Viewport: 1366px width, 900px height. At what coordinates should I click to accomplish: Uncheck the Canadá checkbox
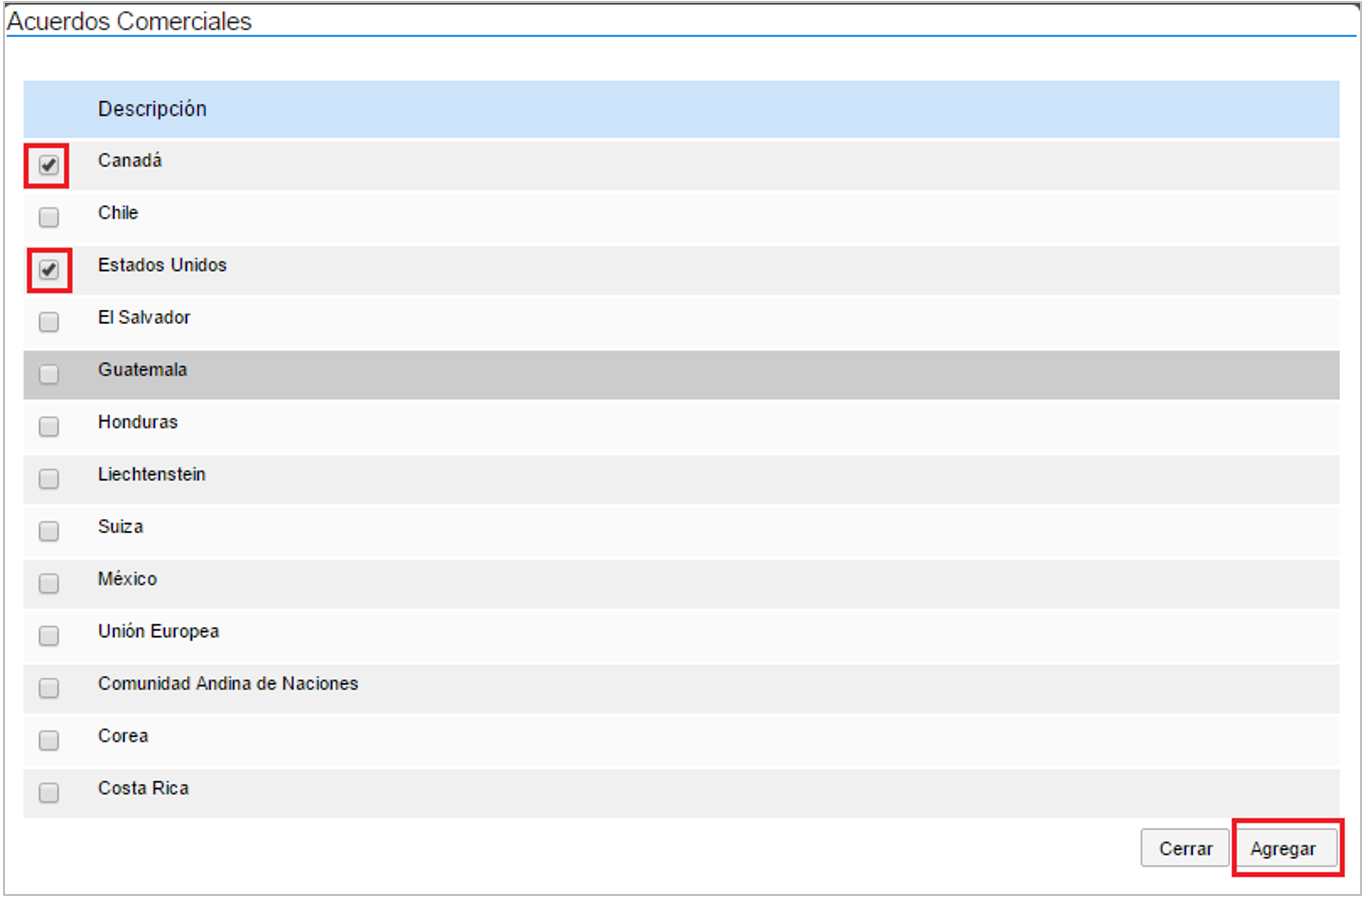[x=48, y=165]
